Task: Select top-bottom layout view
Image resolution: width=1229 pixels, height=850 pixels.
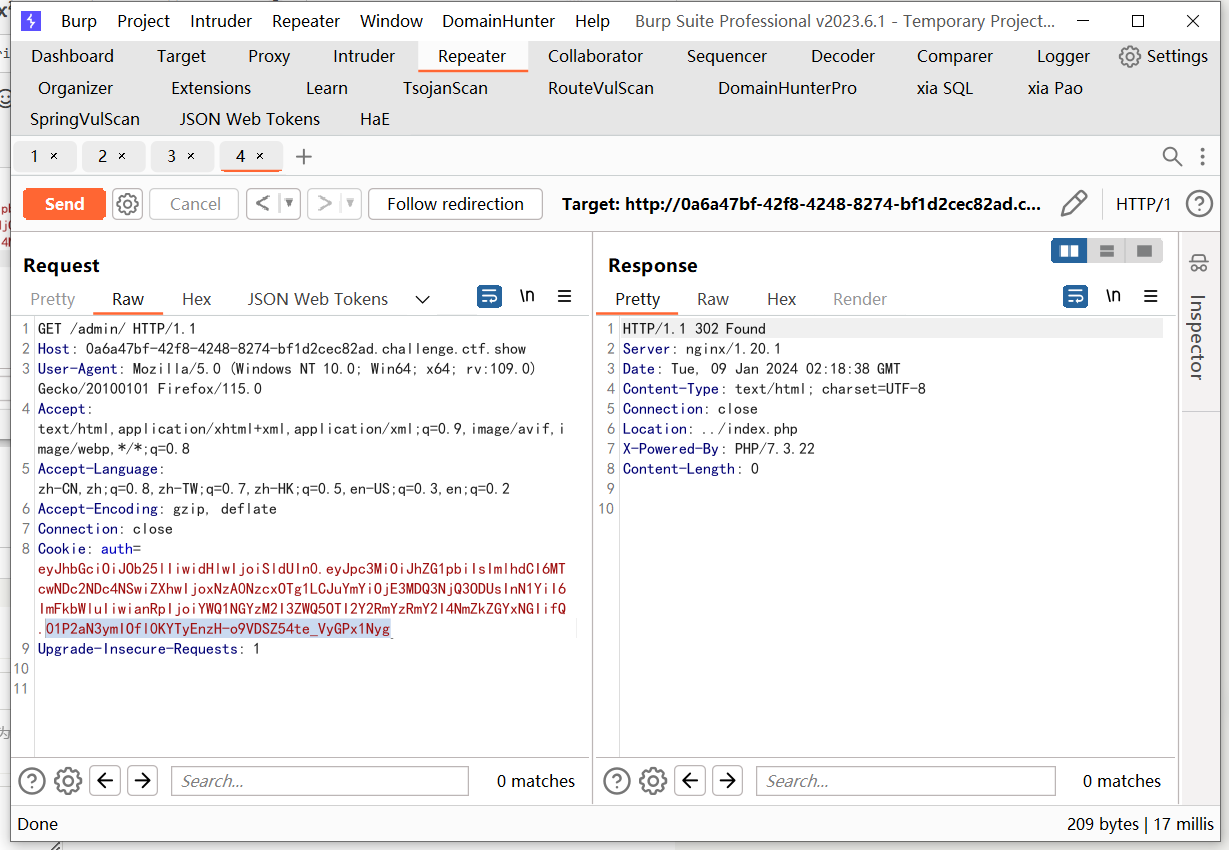Action: [1106, 251]
